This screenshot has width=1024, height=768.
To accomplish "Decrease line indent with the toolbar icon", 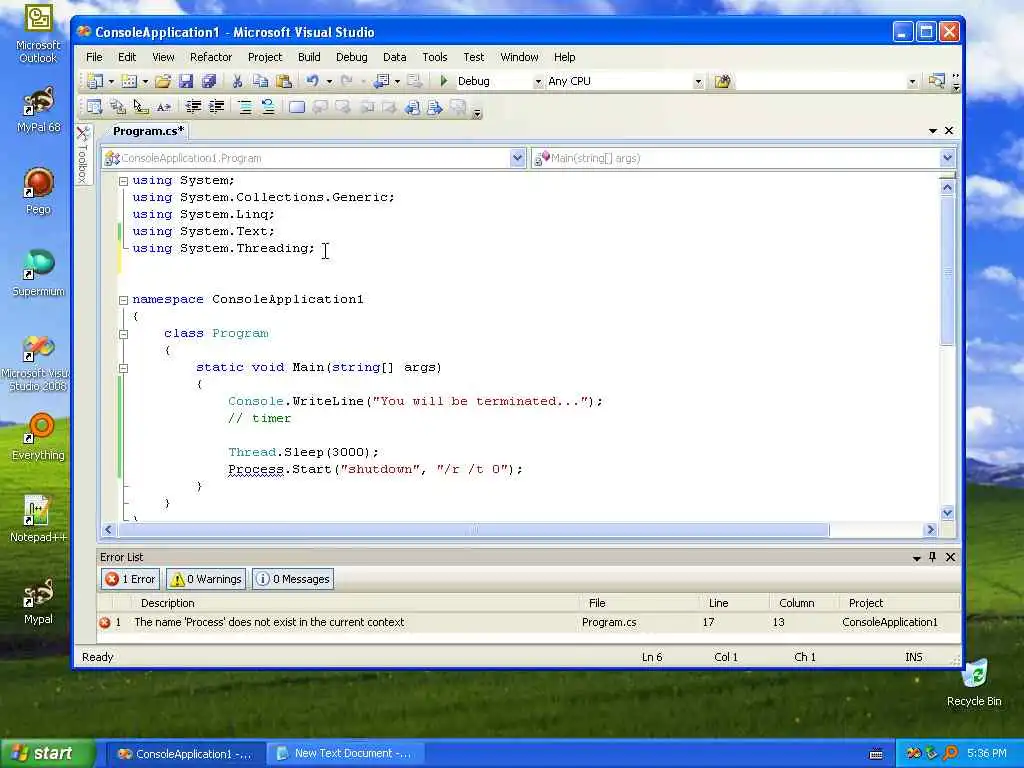I will (193, 107).
